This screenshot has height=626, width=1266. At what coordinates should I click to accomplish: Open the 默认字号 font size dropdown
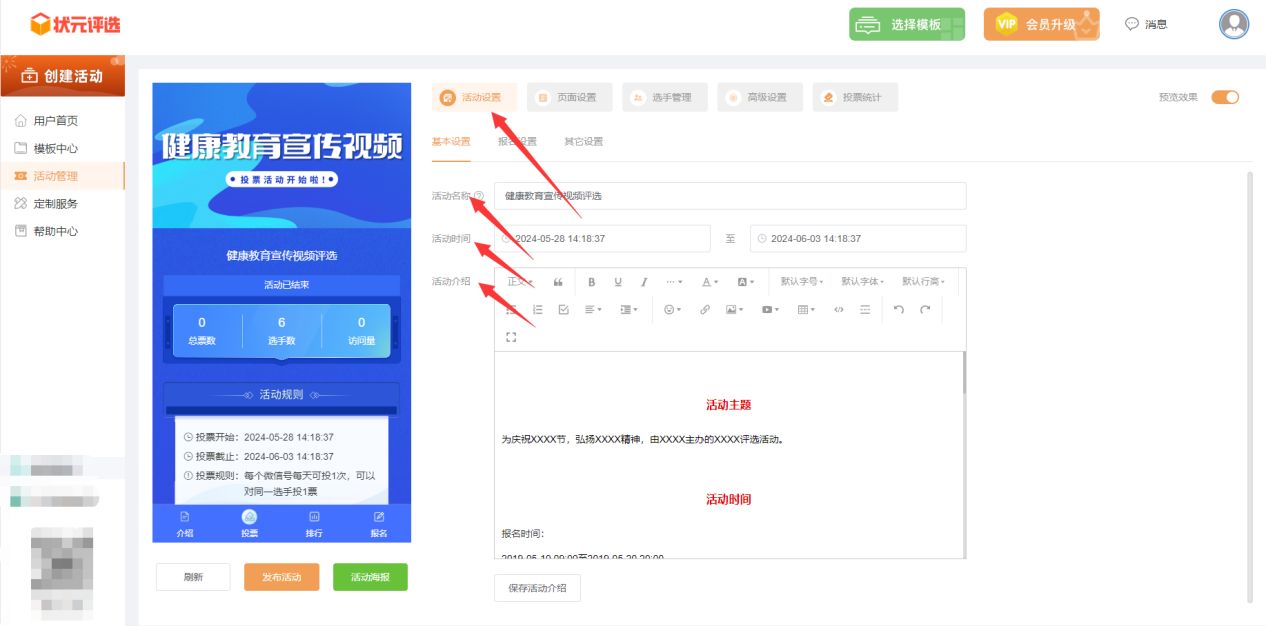pyautogui.click(x=803, y=282)
